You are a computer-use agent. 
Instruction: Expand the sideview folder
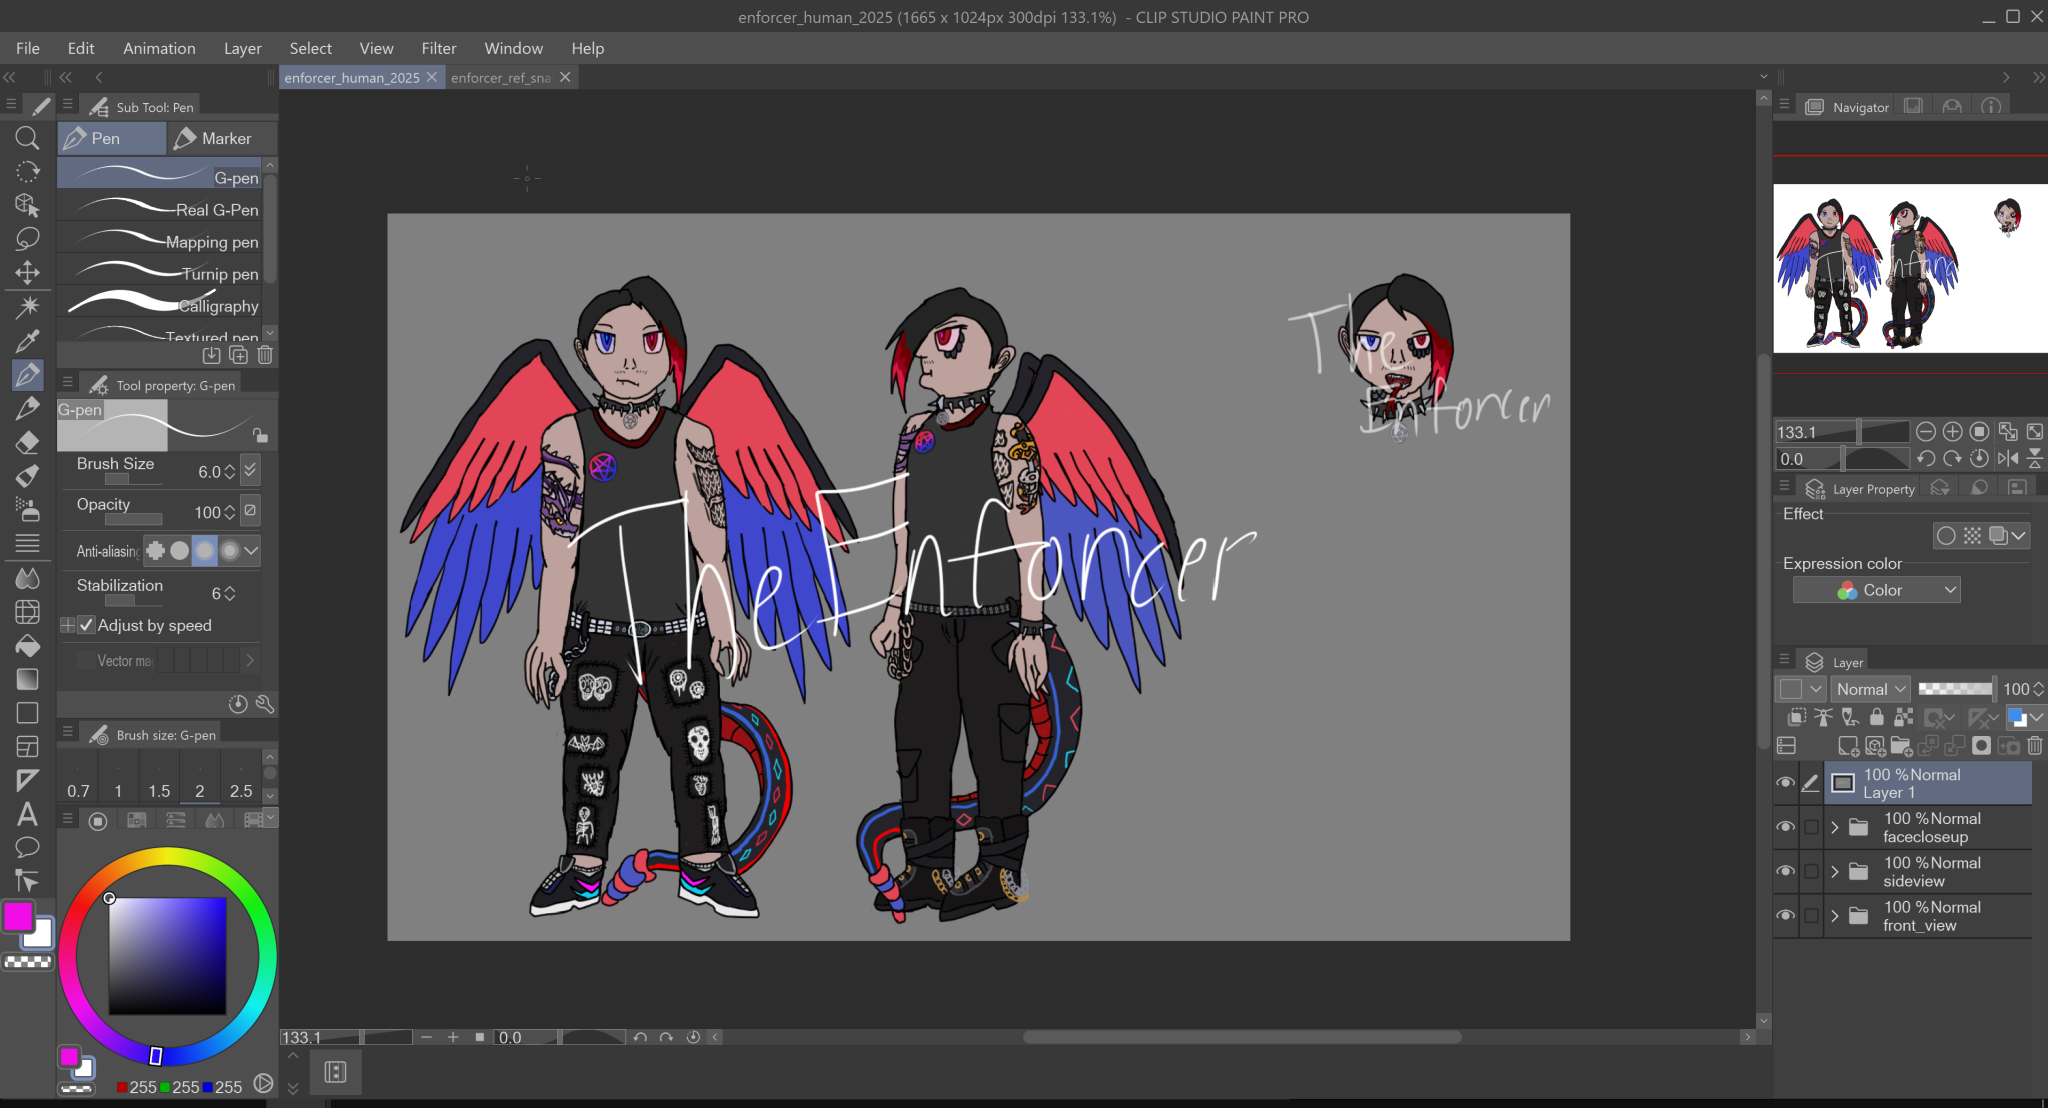pos(1834,871)
